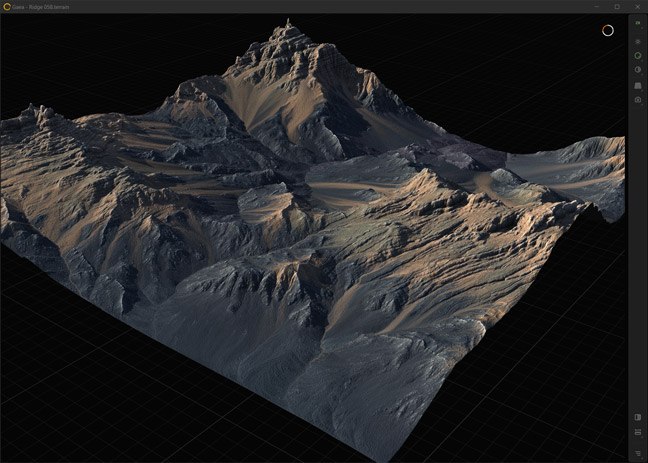Toggle the 2D view mode icon
This screenshot has width=648, height=463.
click(x=638, y=22)
